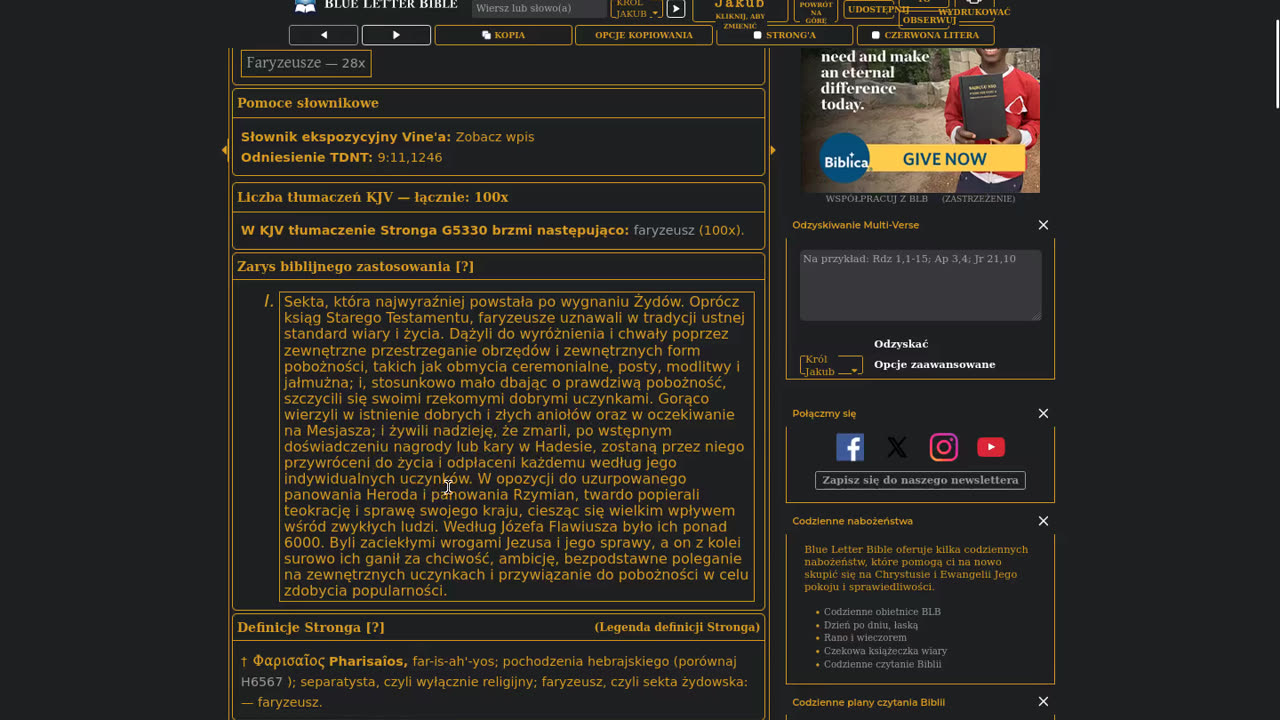Open the Facebook icon
The width and height of the screenshot is (1280, 720).
coord(850,447)
